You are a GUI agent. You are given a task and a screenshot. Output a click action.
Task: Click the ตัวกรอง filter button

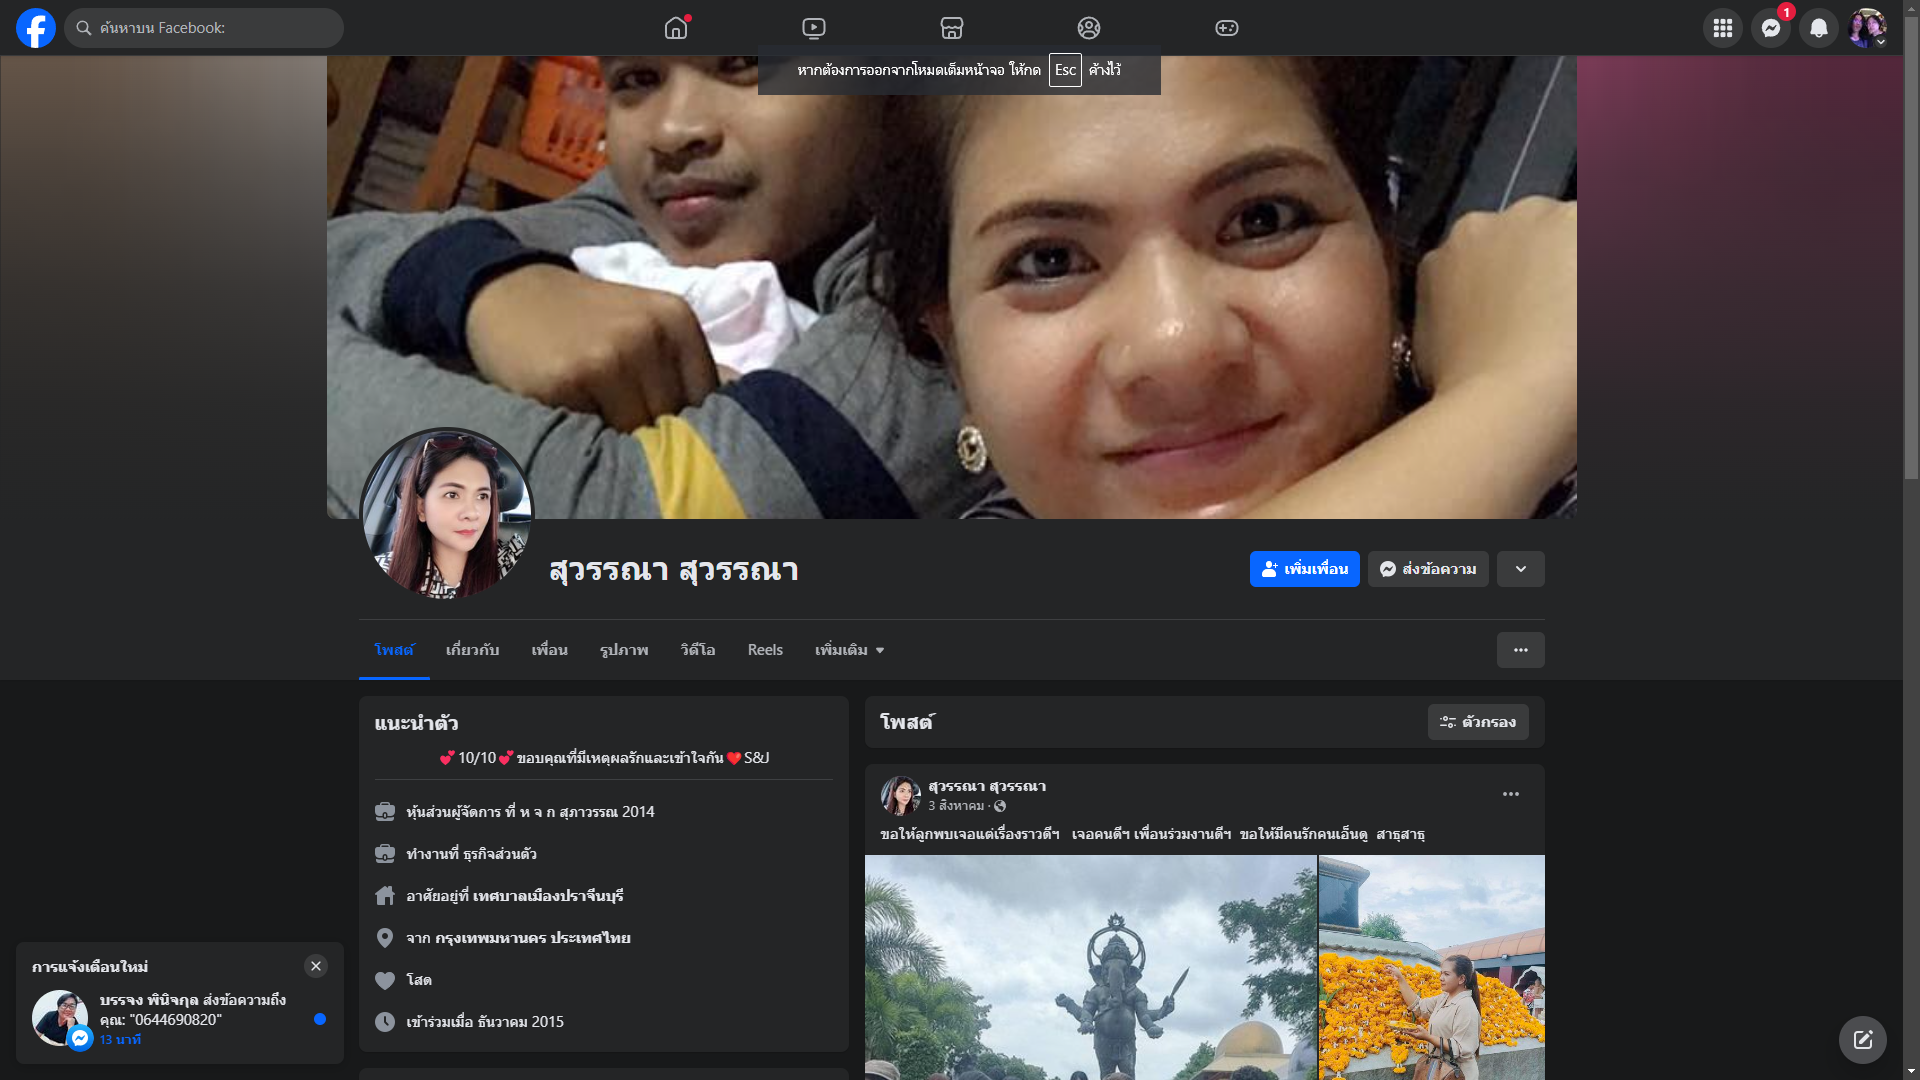click(1478, 722)
